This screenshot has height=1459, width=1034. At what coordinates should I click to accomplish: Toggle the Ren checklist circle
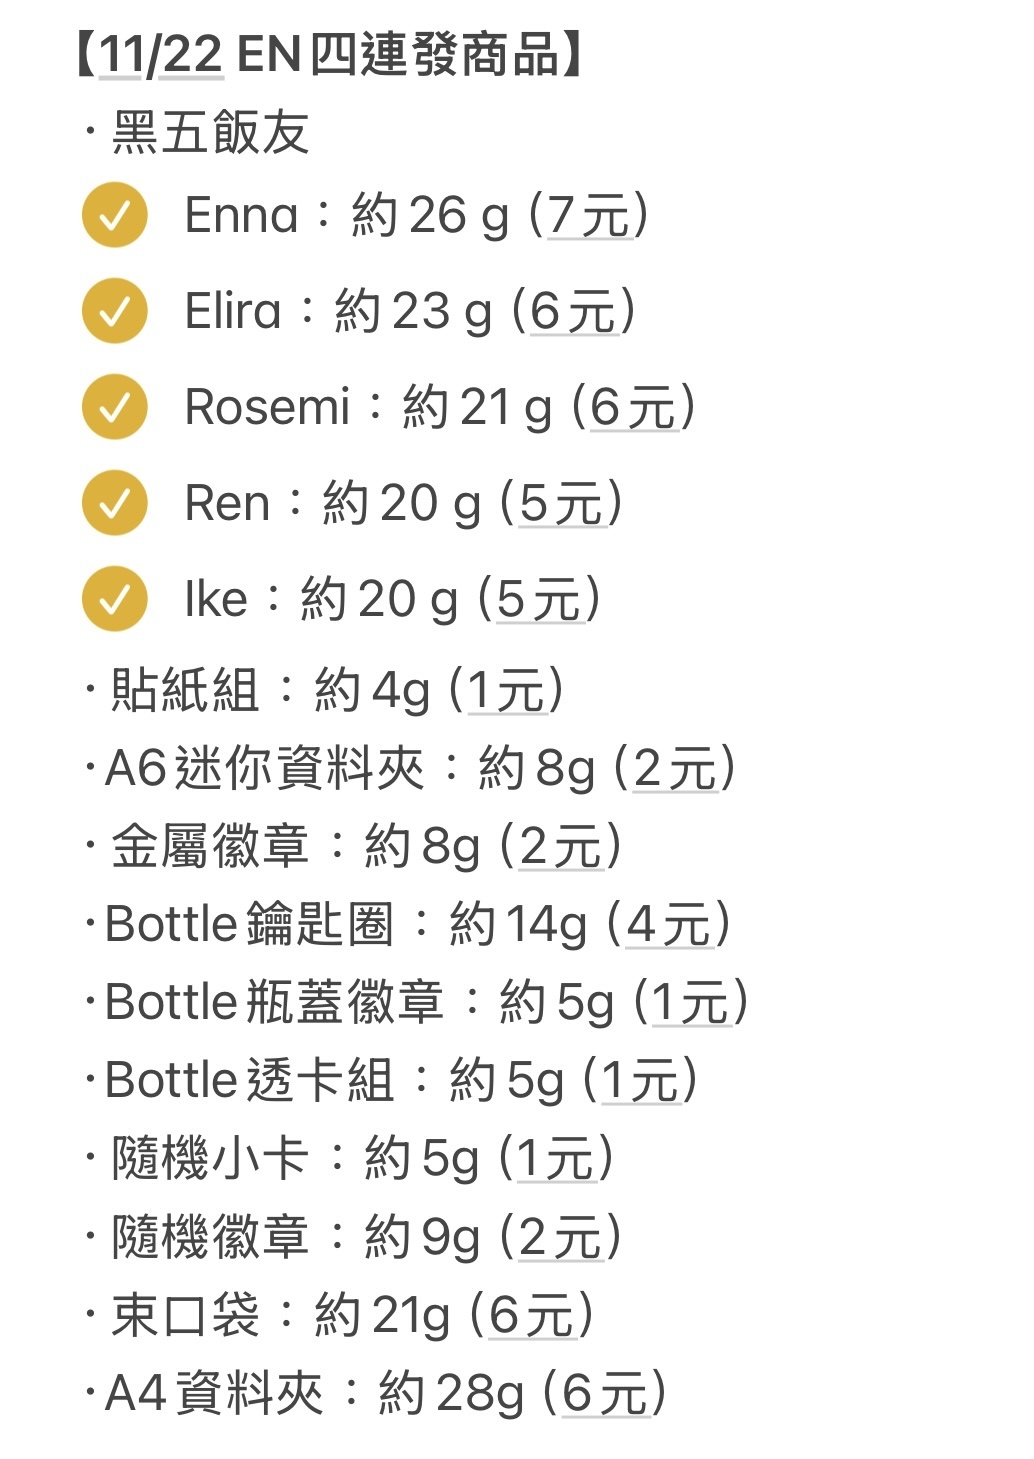coord(115,503)
